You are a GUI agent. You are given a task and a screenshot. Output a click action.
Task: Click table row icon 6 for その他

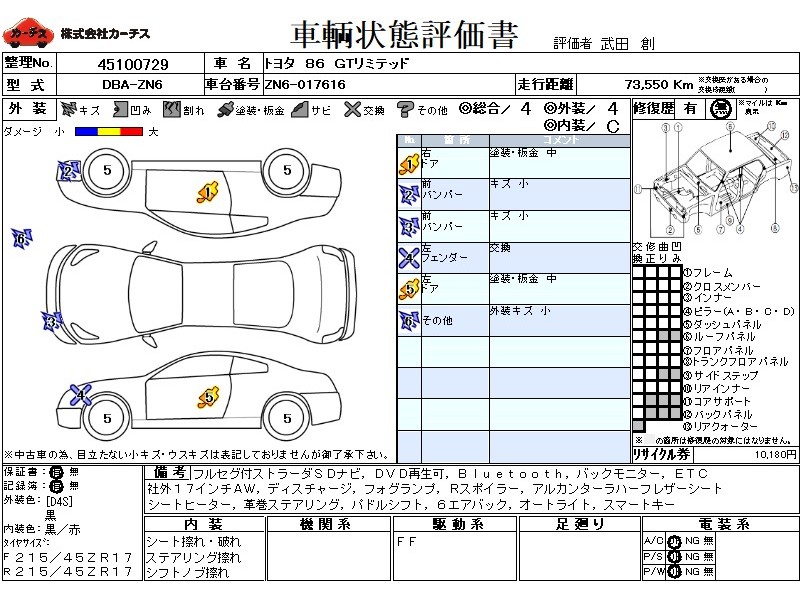409,321
